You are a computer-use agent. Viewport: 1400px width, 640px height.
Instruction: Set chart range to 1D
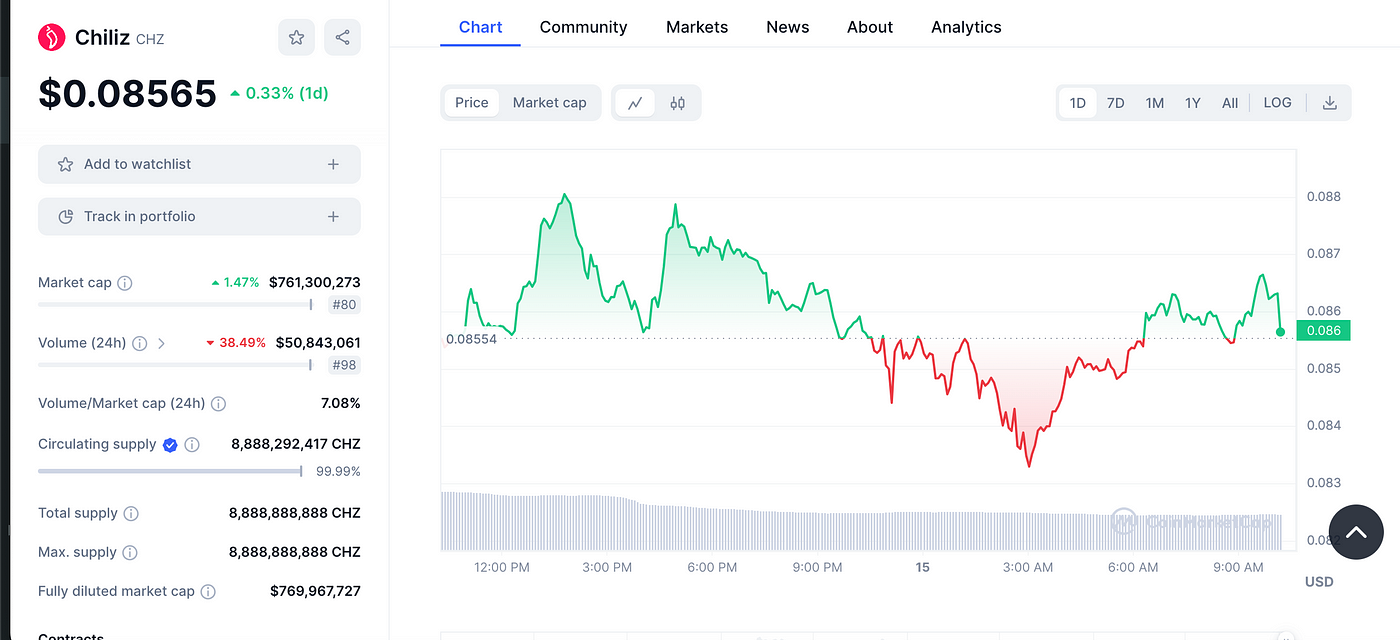coord(1078,103)
